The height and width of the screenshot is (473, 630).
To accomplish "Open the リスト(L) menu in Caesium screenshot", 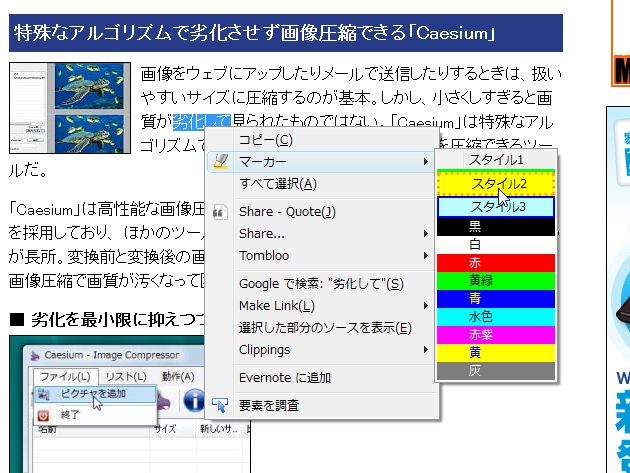I will [x=126, y=377].
